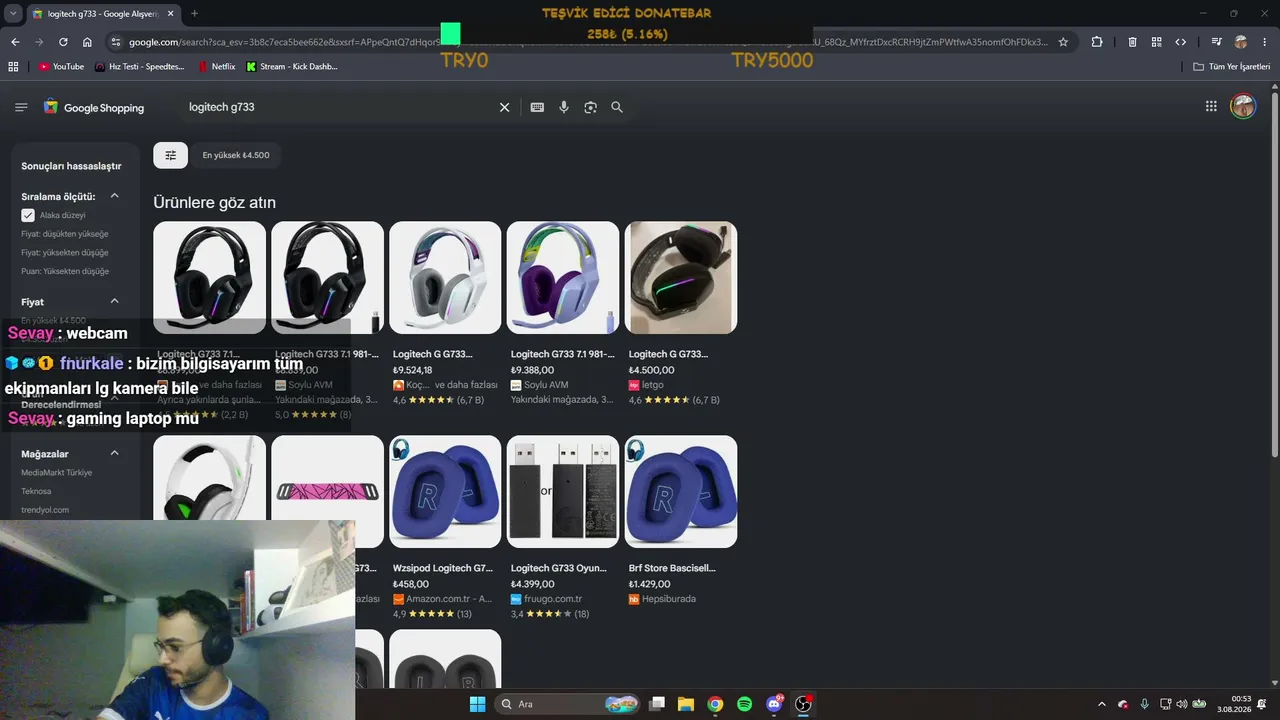Open the Google apps grid
Viewport: 1280px width, 720px height.
coord(1211,106)
